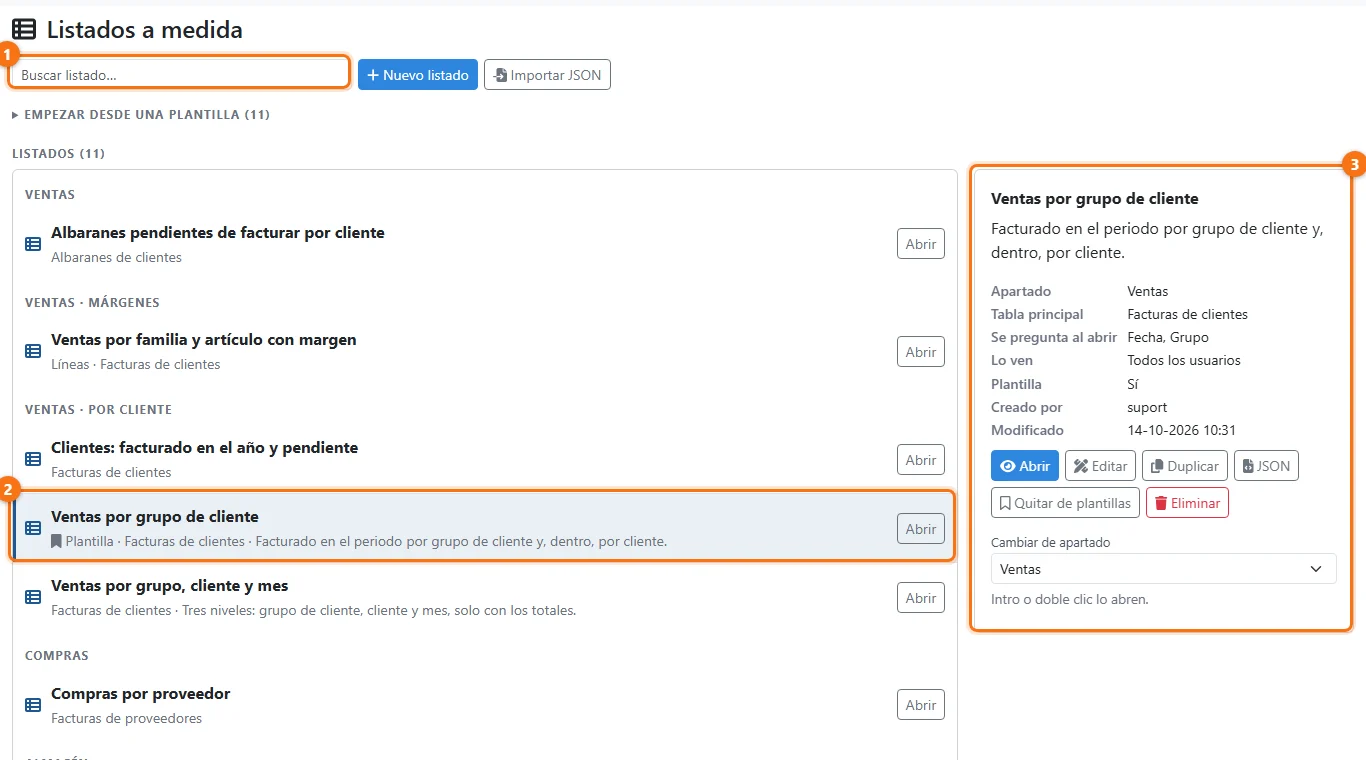Delete the listing with Eliminar
The image size is (1366, 760).
pos(1187,503)
